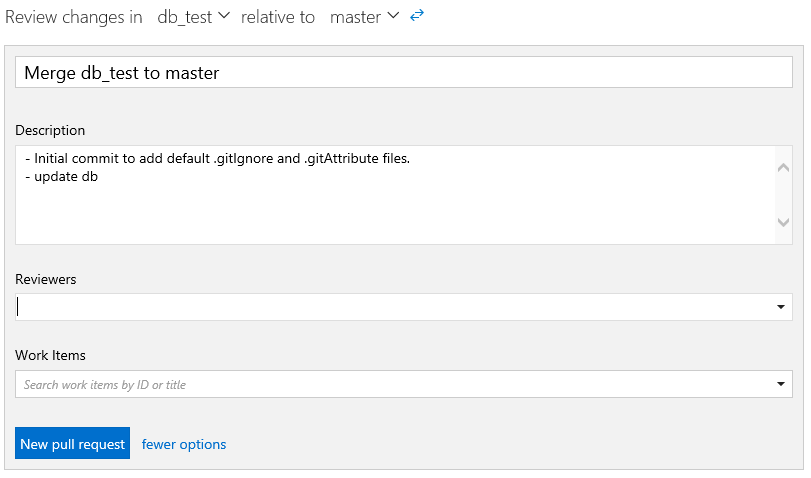
Task: Click the "Review changes in" text
Action: 74,17
